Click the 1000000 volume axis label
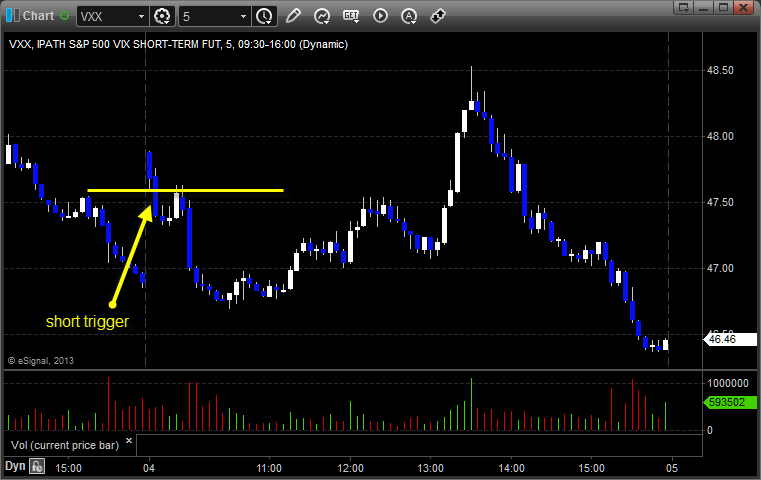761x480 pixels. point(728,383)
